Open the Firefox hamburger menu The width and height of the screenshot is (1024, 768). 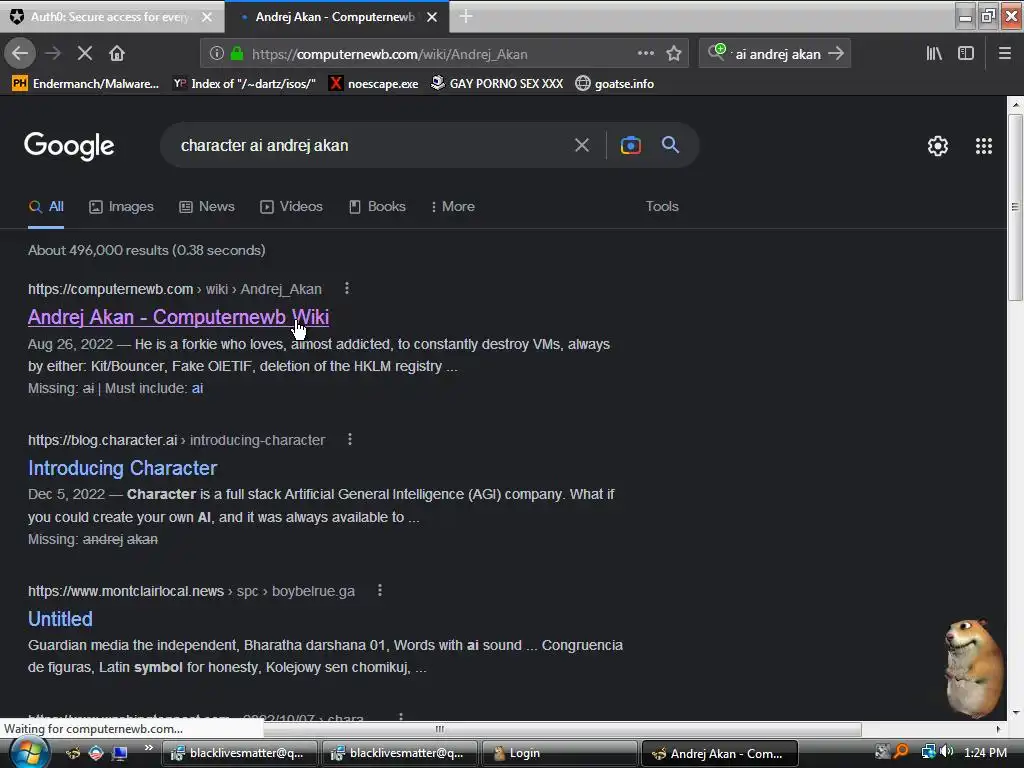1004,54
